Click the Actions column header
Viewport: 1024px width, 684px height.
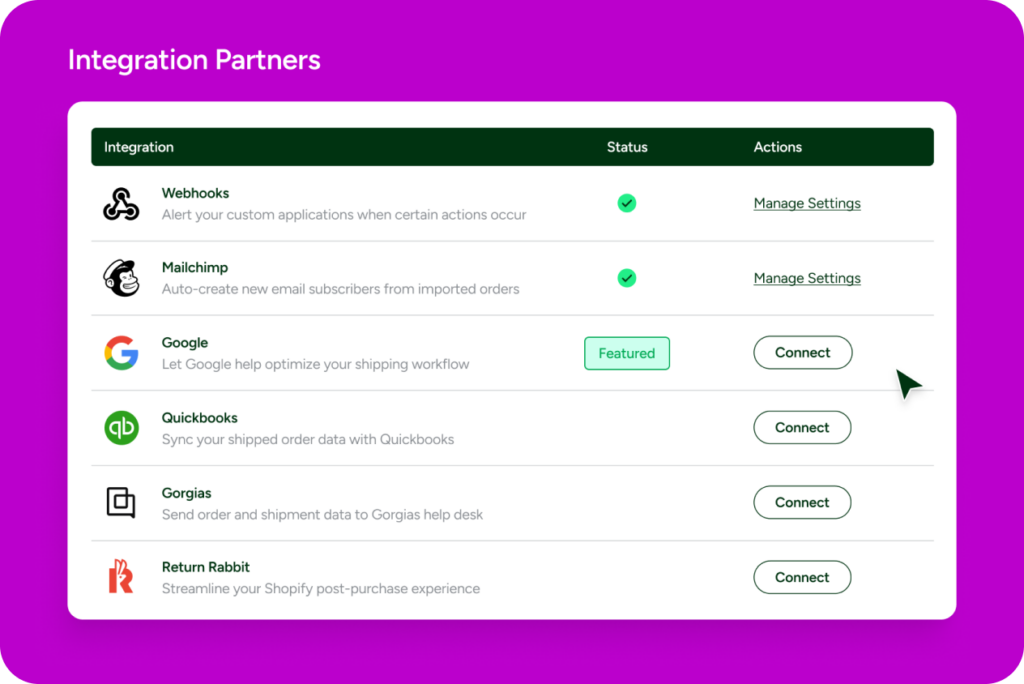pyautogui.click(x=778, y=147)
